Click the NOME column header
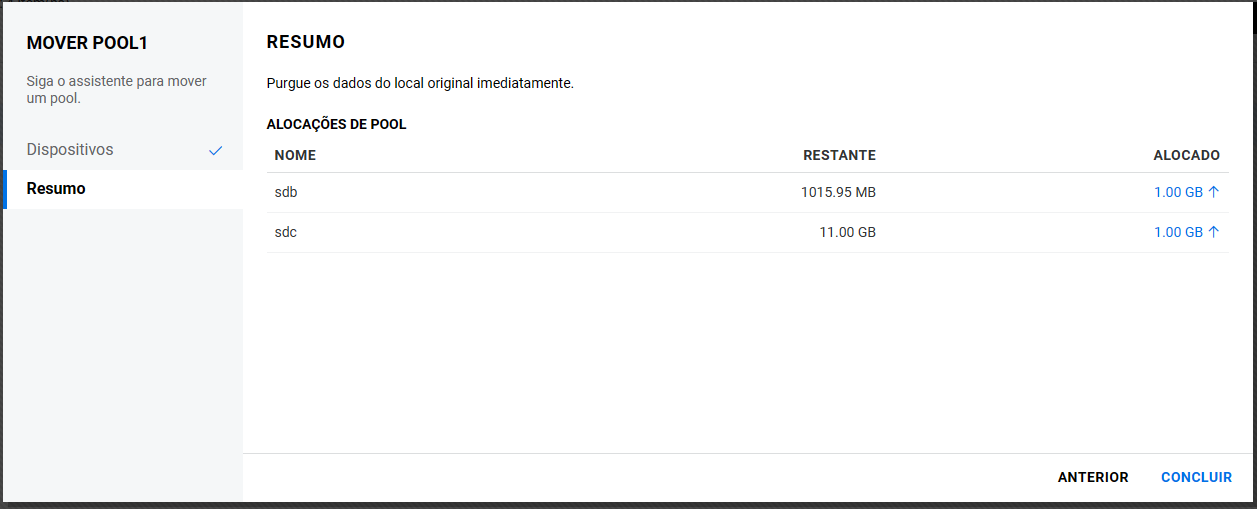1257x509 pixels. coord(295,155)
